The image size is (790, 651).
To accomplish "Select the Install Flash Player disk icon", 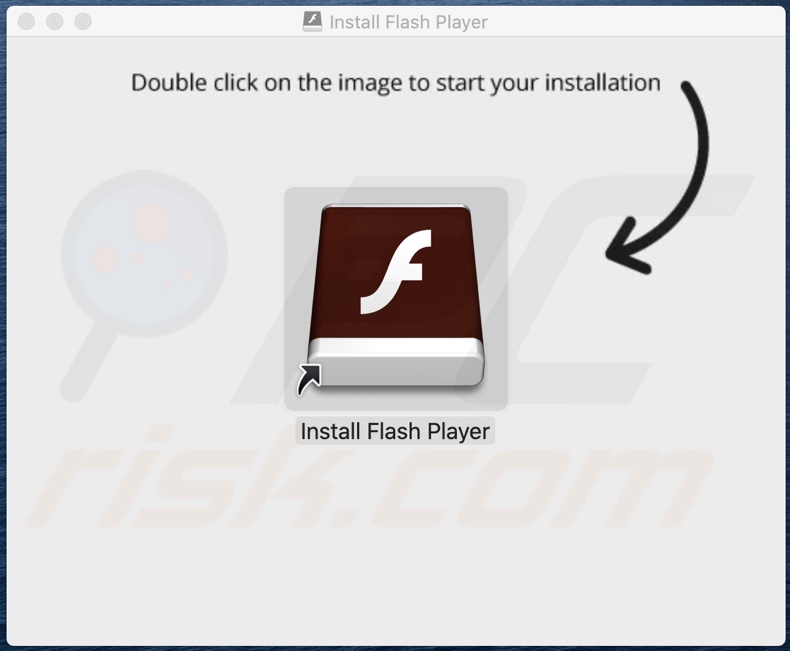I will pyautogui.click(x=396, y=297).
